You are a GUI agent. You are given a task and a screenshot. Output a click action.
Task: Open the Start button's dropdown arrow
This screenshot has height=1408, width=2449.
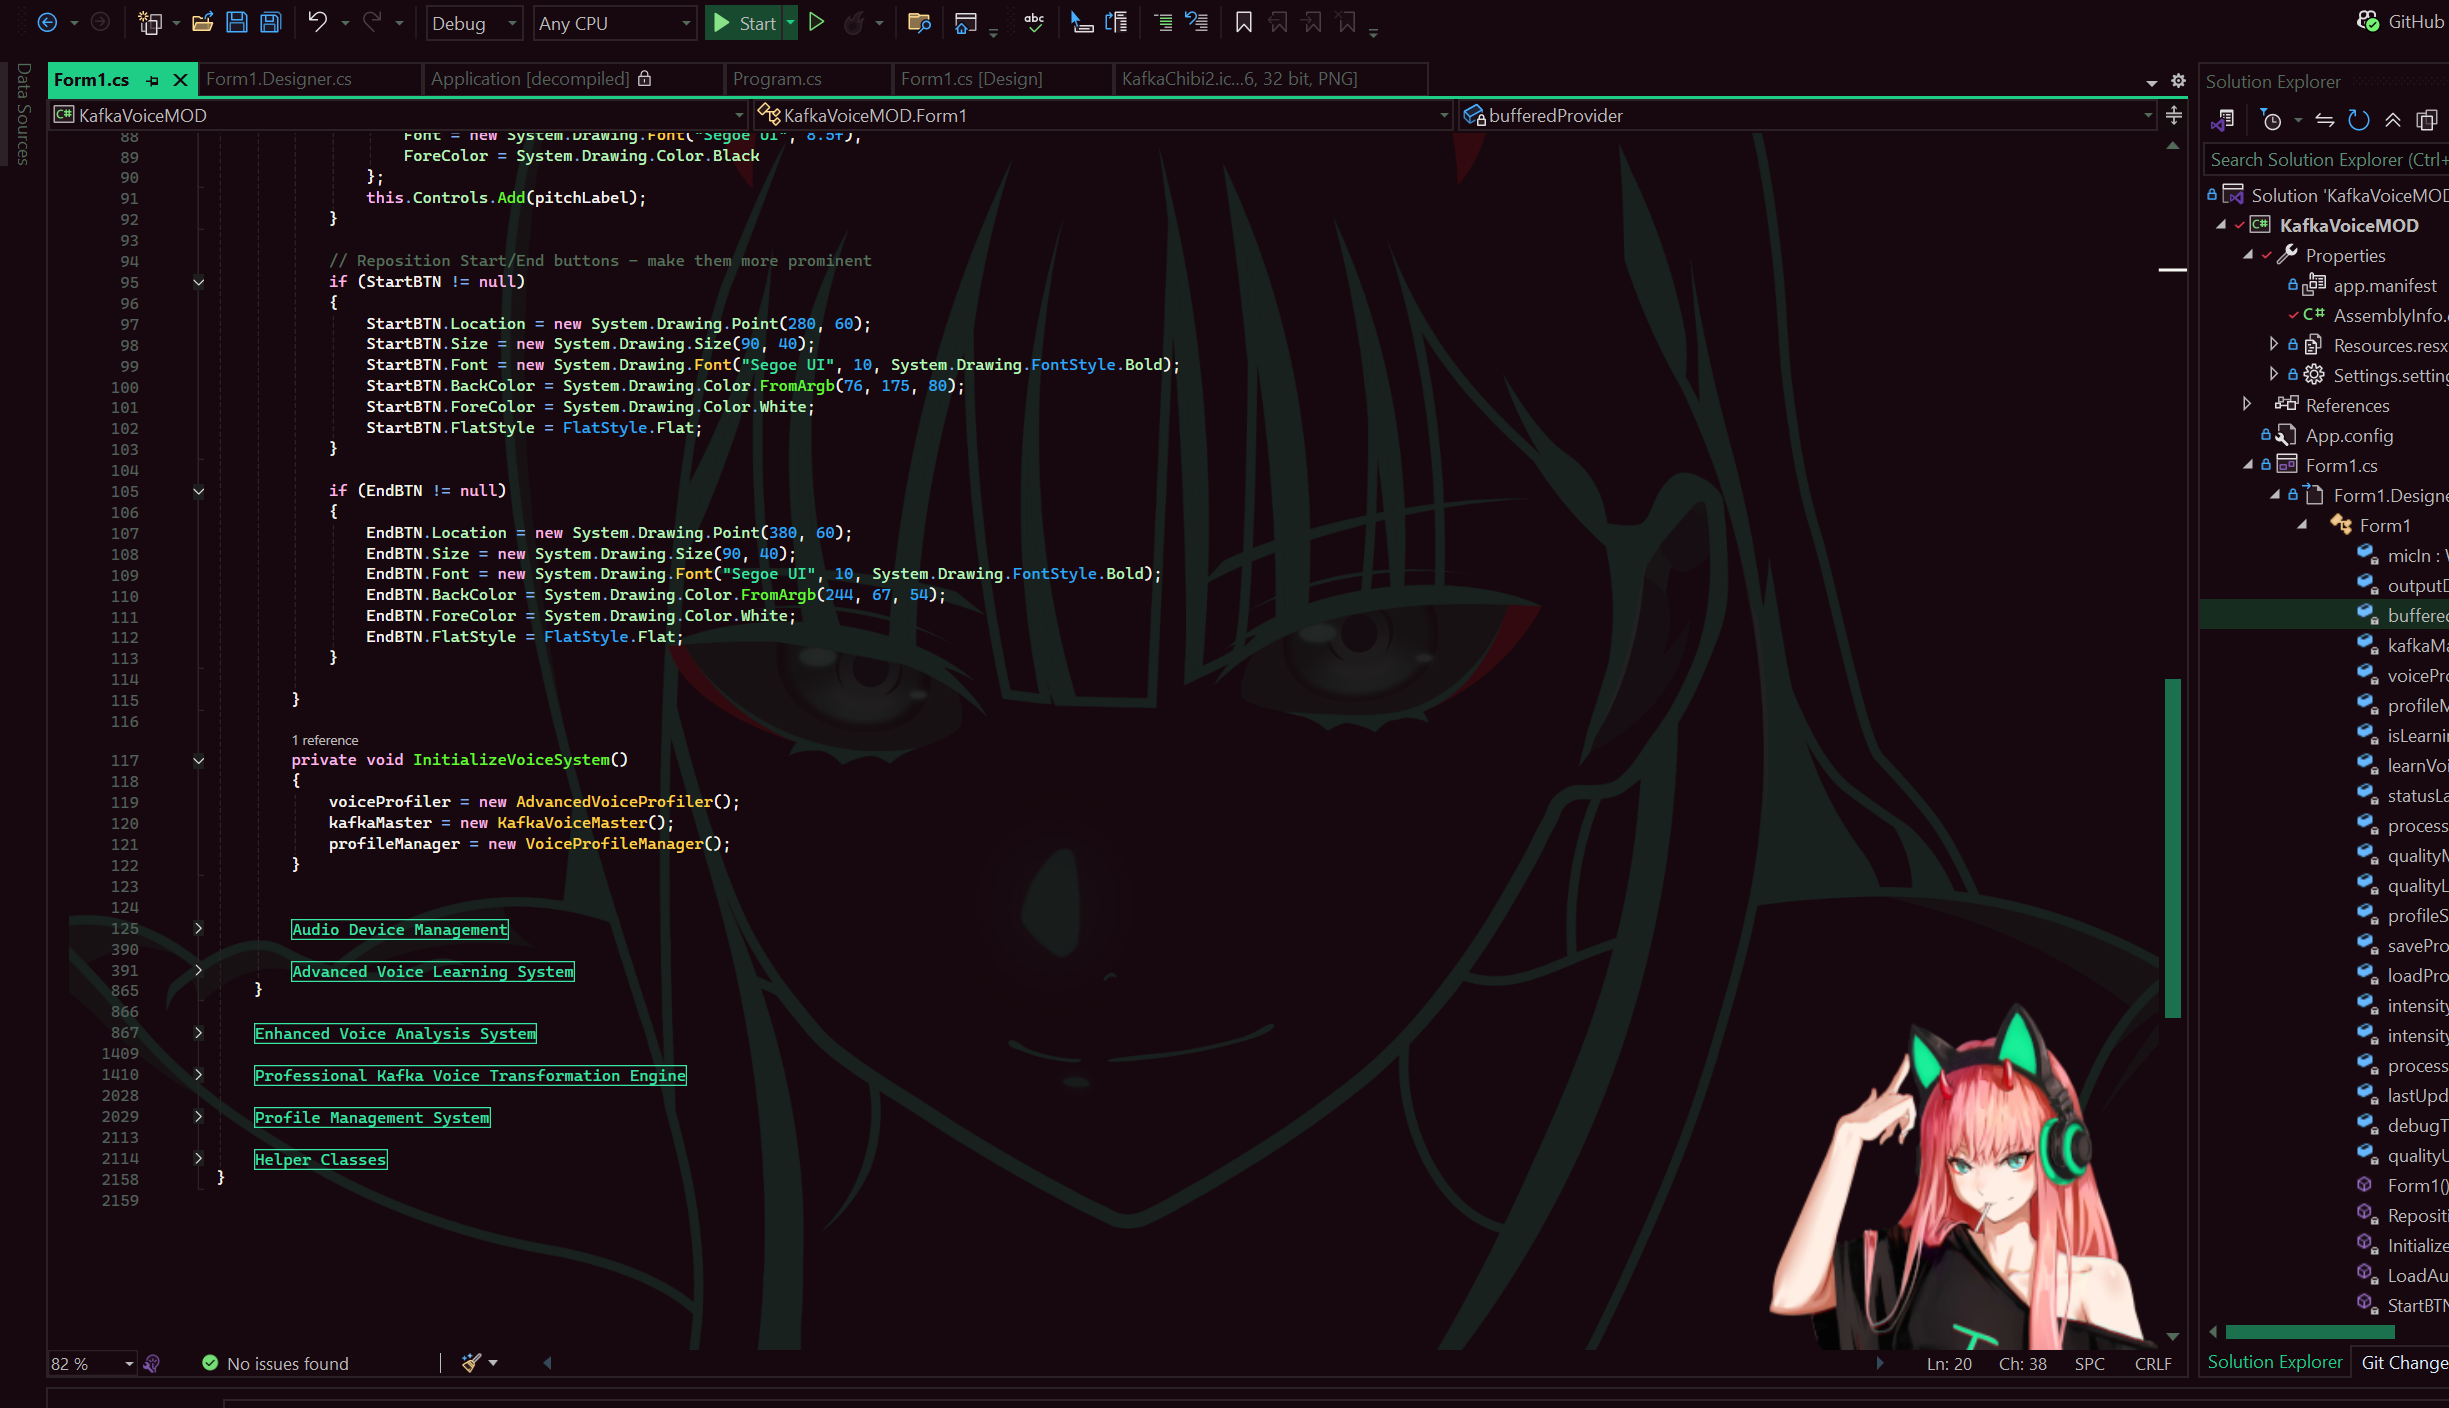click(790, 22)
